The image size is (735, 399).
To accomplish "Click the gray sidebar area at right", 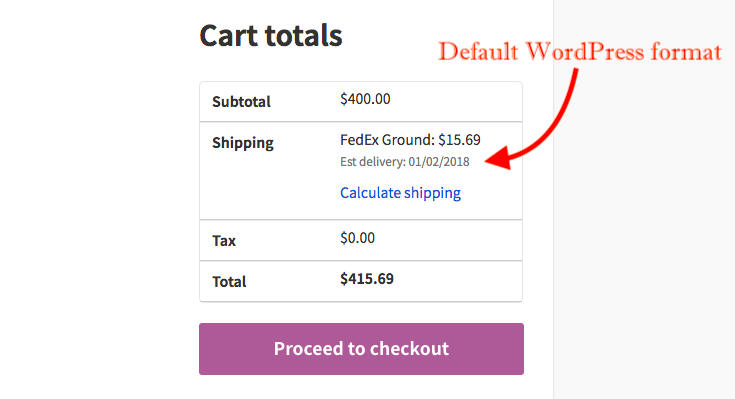I will point(644,234).
